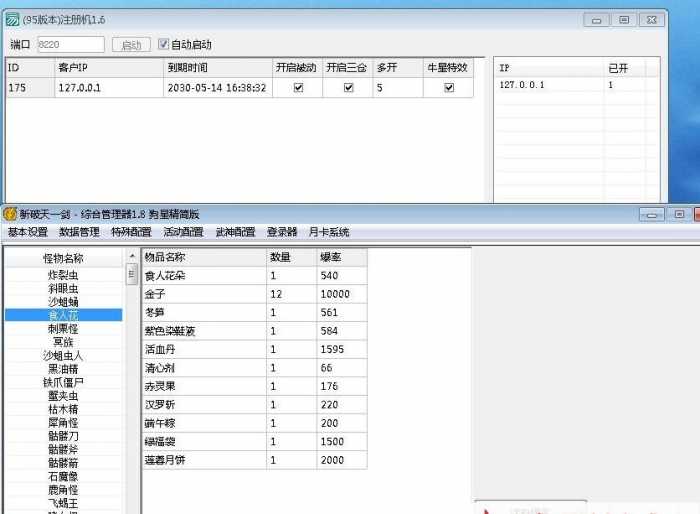Open the 武神配置 menu

(x=235, y=232)
